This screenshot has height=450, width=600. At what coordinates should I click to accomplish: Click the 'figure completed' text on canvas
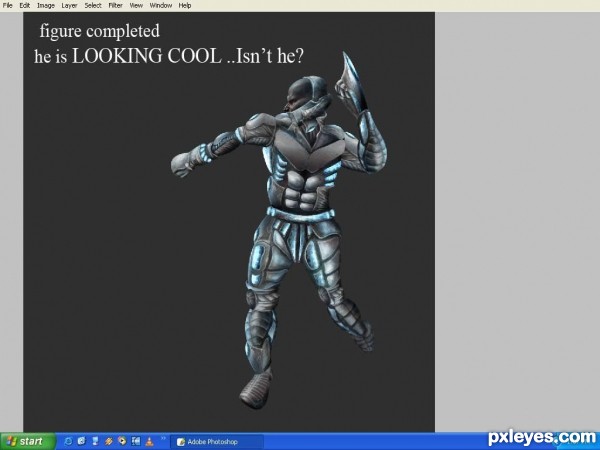(x=99, y=31)
